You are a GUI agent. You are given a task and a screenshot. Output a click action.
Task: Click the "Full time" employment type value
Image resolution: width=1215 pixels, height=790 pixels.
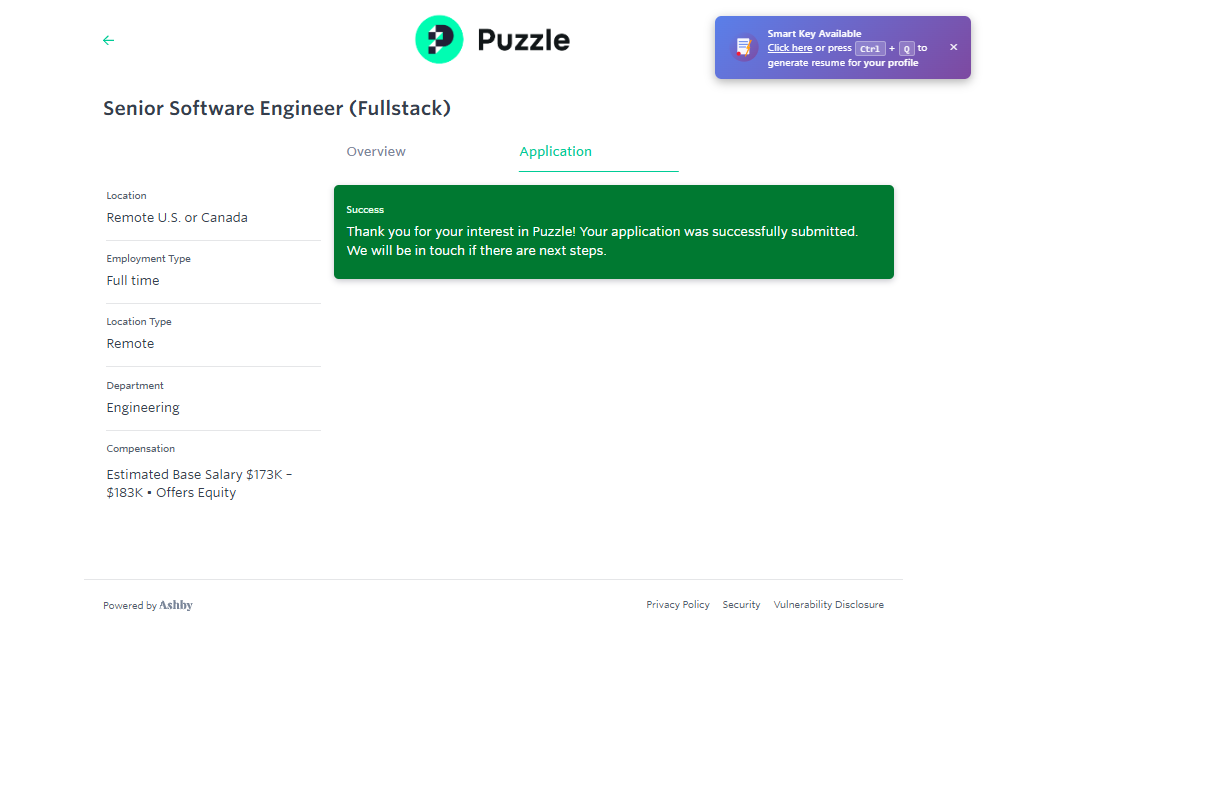point(133,281)
